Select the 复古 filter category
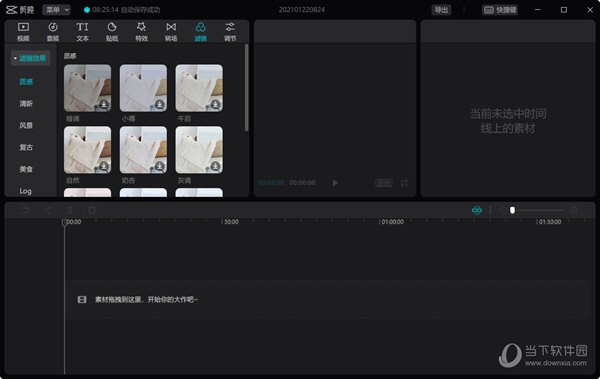The height and width of the screenshot is (379, 600). (26, 147)
